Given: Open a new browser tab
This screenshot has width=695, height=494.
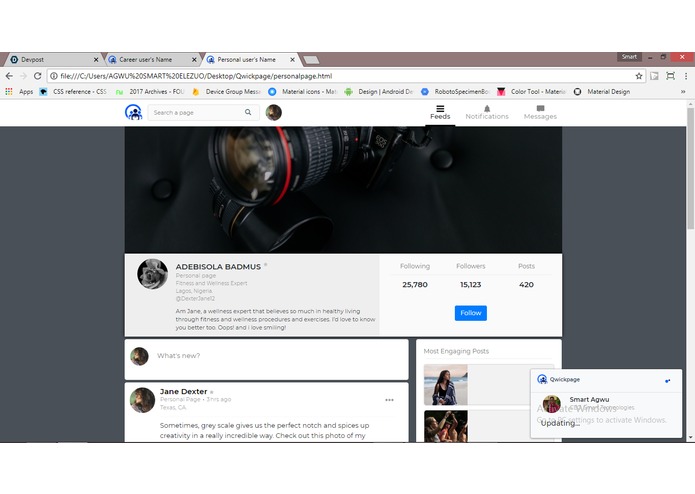Looking at the screenshot, I should tap(311, 60).
